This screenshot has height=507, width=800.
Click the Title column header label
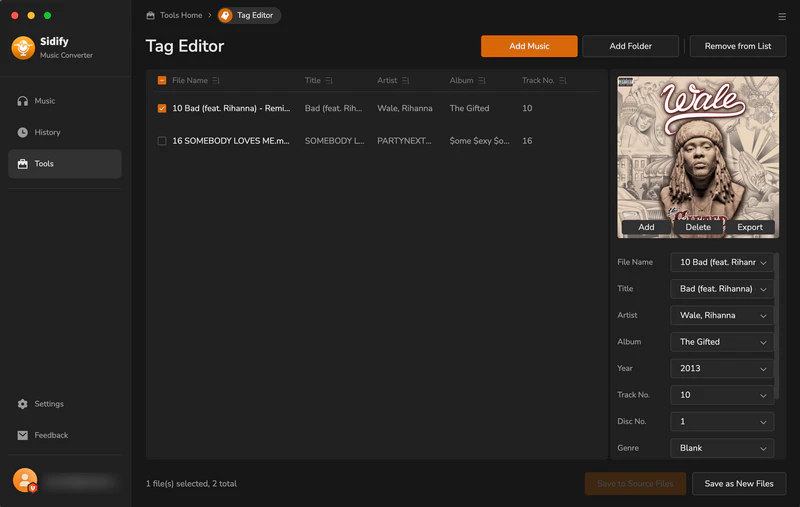click(x=313, y=81)
